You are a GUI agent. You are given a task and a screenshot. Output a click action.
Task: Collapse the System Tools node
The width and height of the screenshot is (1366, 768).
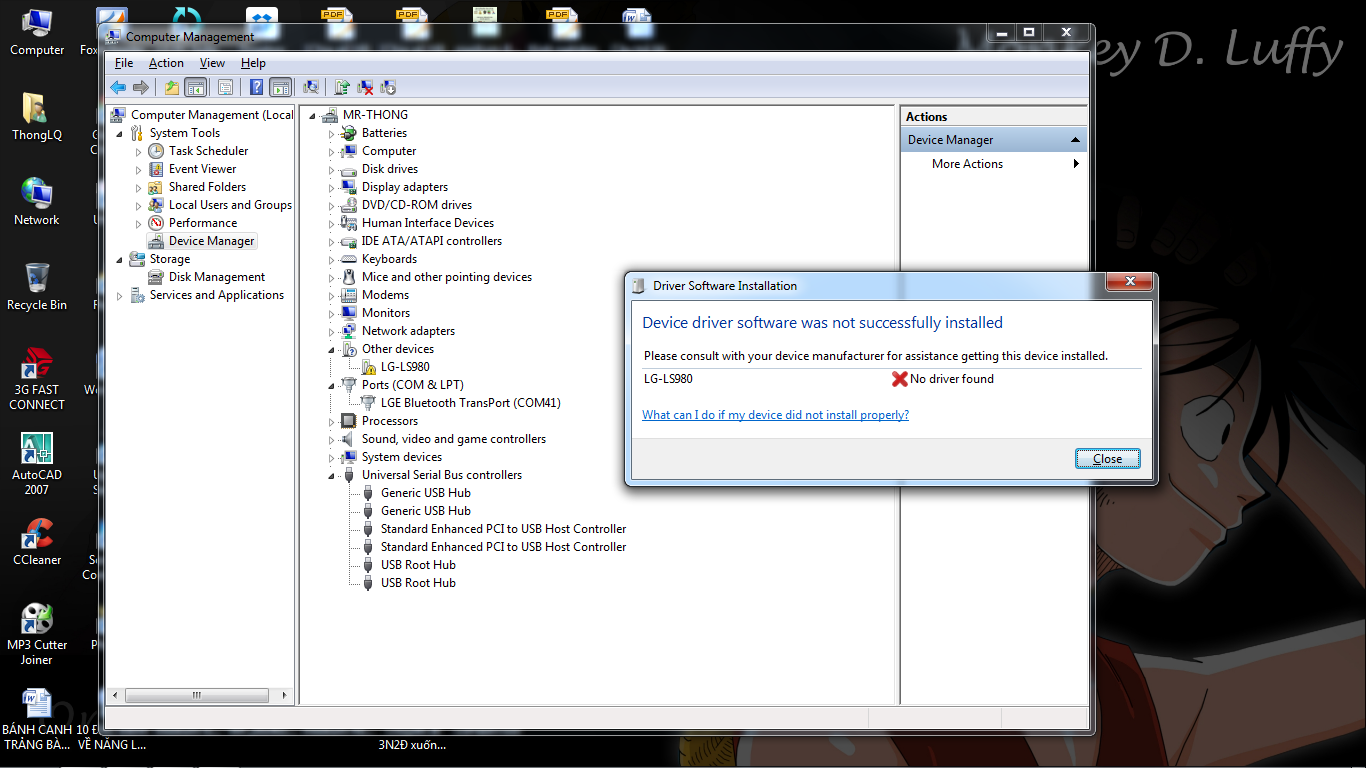click(120, 133)
